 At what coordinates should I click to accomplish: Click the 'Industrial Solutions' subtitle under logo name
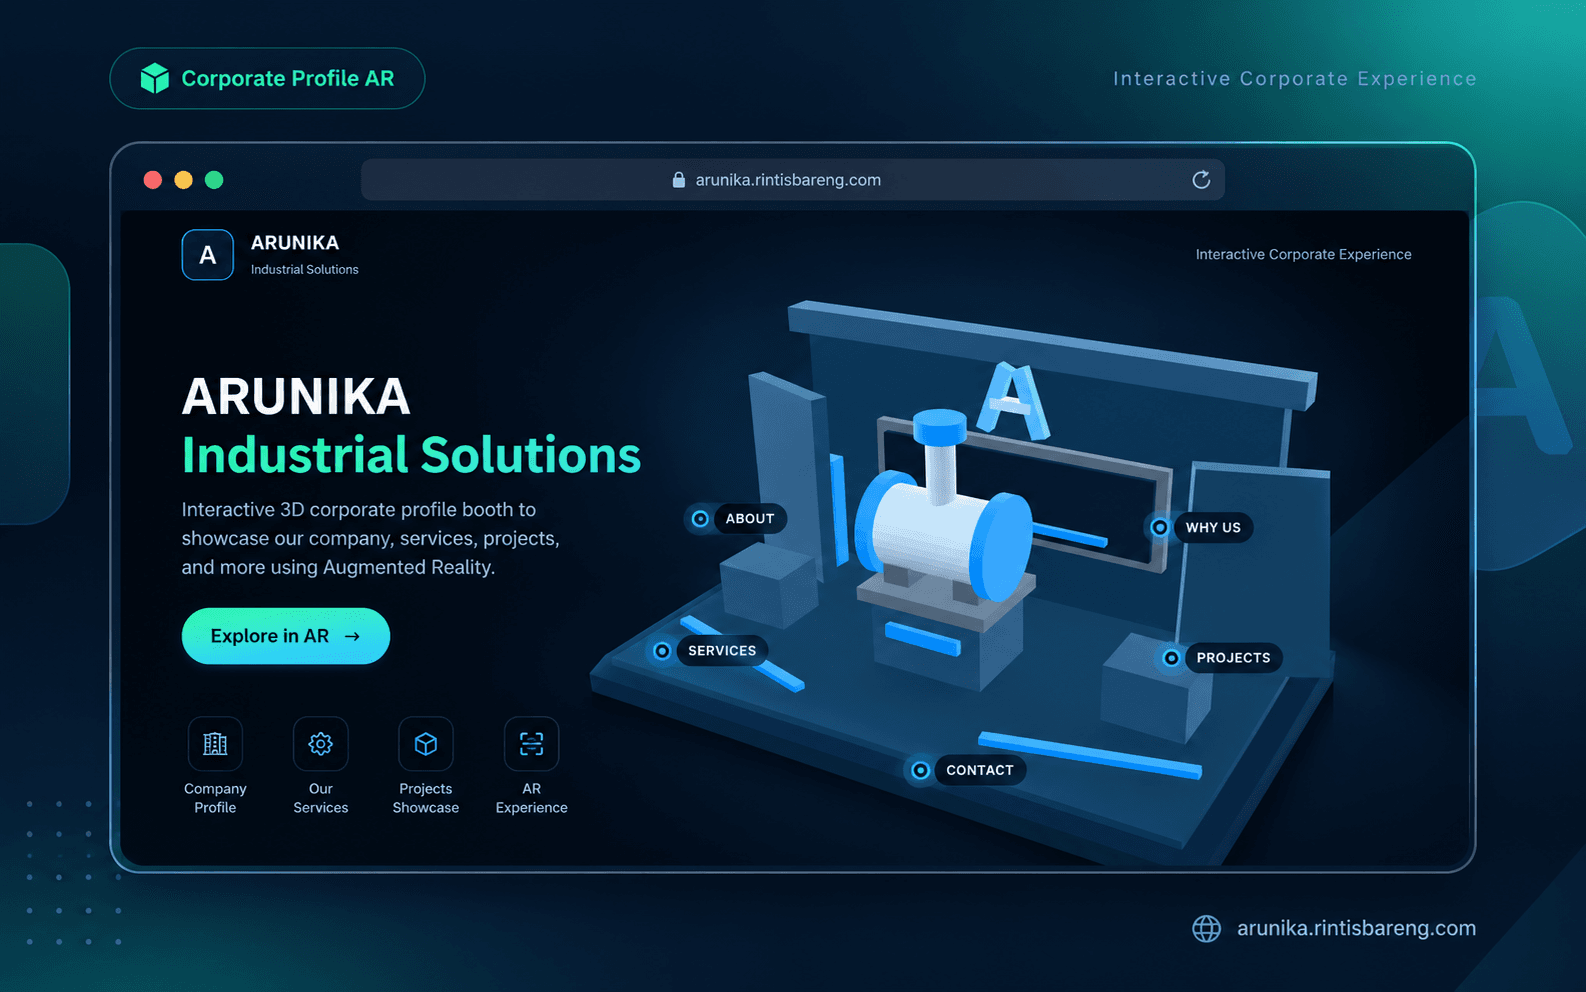point(304,270)
